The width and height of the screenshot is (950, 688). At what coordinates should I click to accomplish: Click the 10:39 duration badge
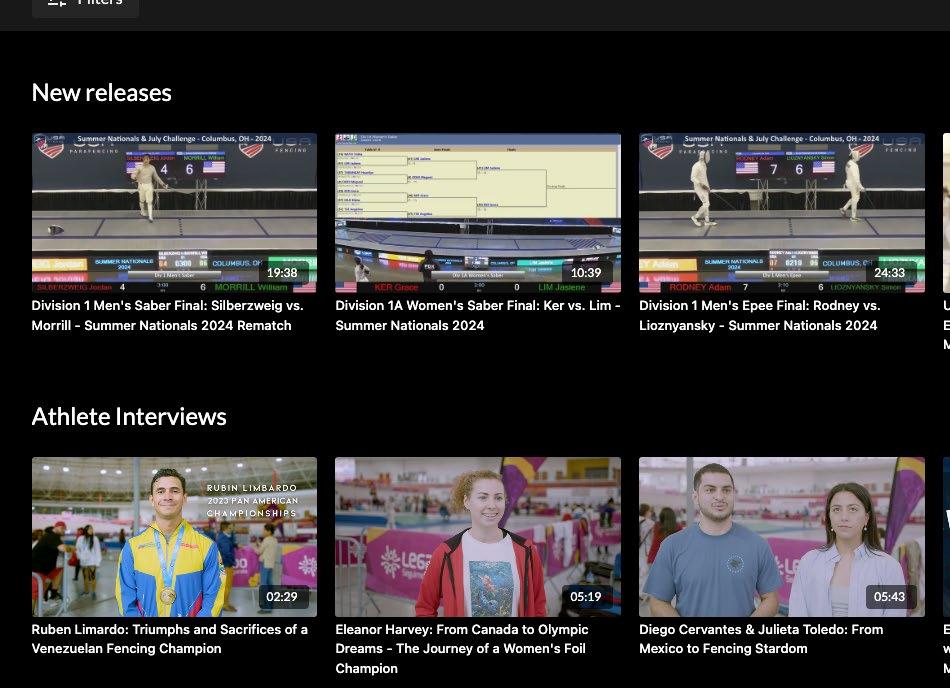[586, 273]
